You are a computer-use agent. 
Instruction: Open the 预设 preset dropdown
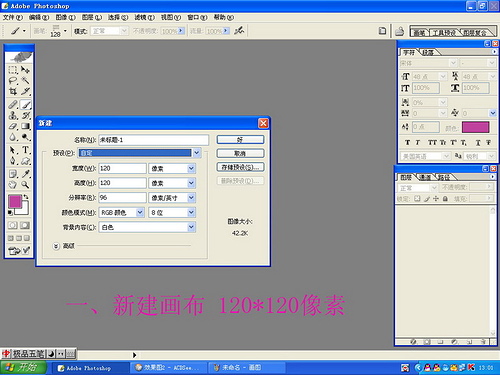pyautogui.click(x=197, y=153)
